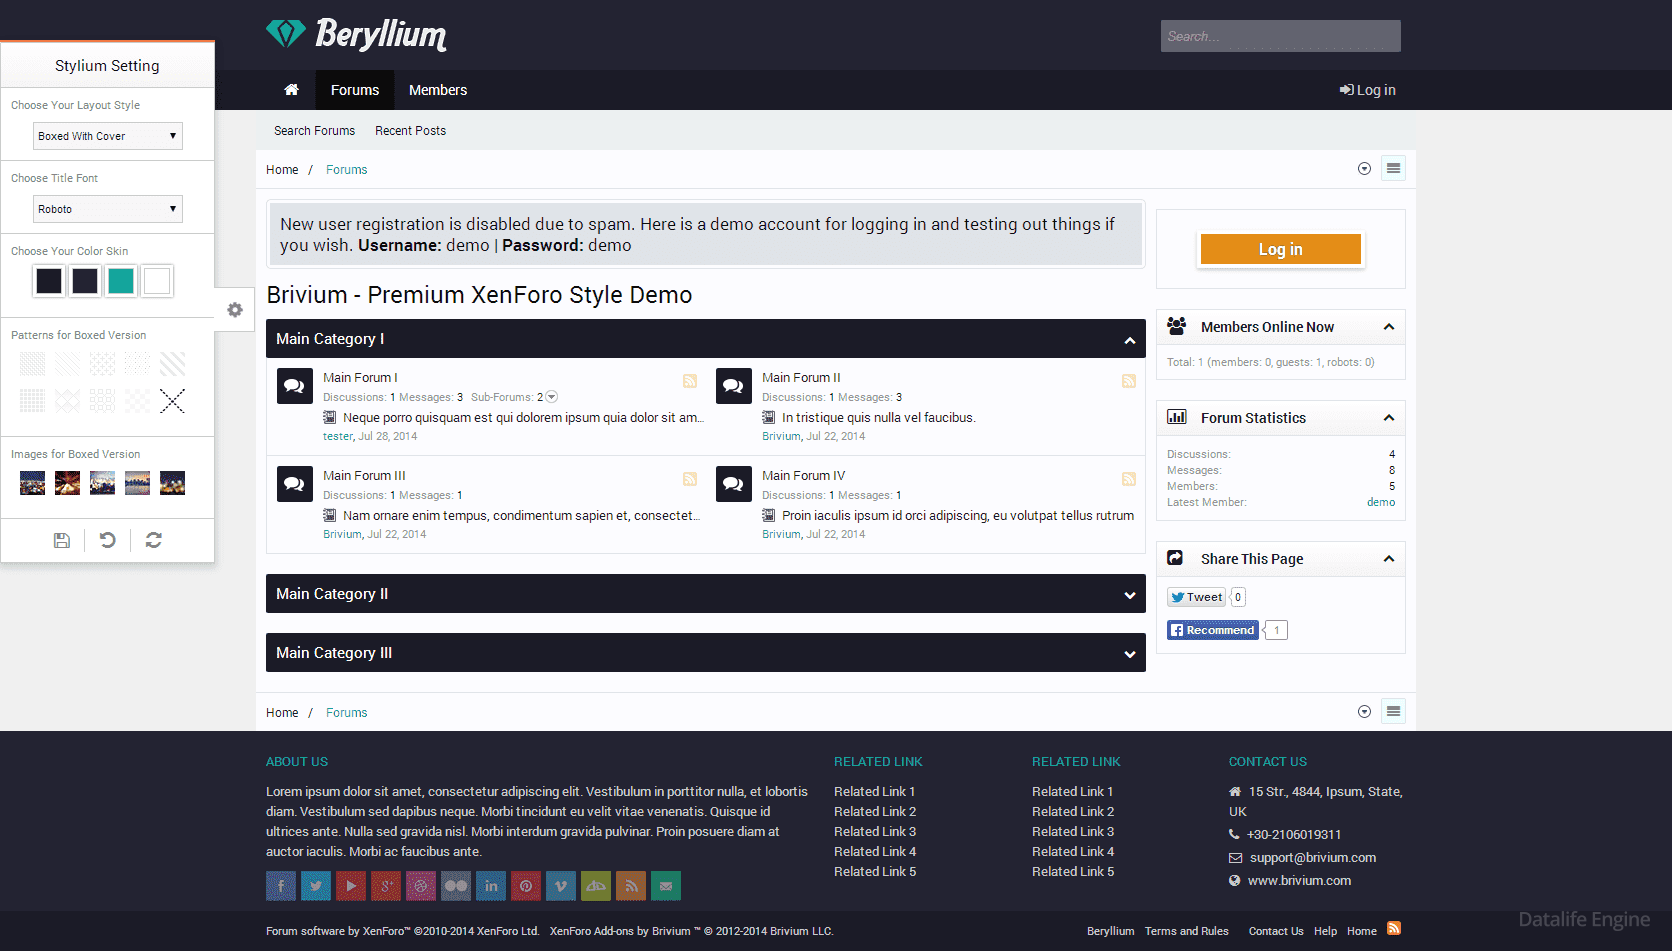Open the Recent Posts submenu link
Viewport: 1672px width, 951px height.
tap(410, 131)
